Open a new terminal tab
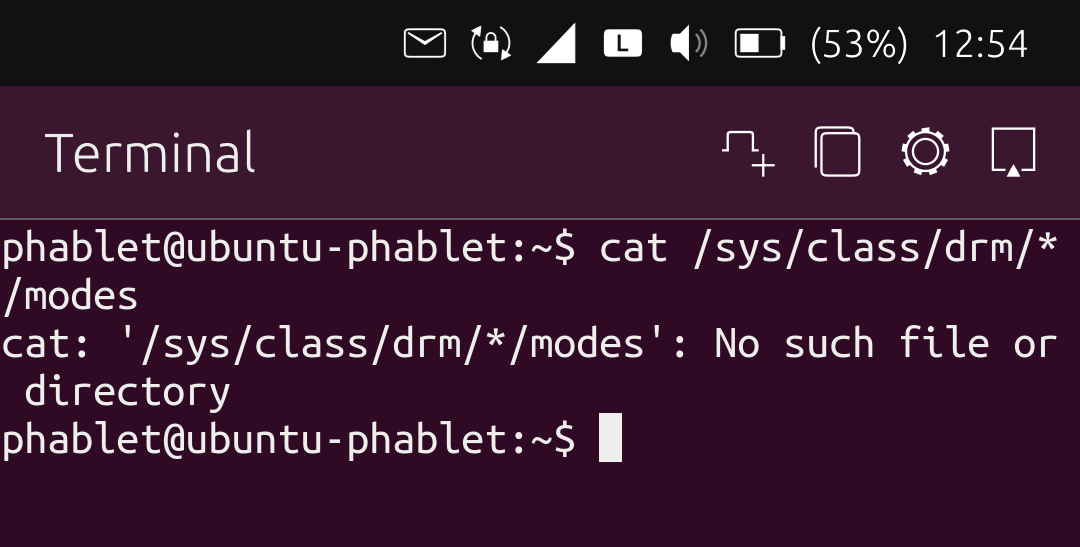The width and height of the screenshot is (1080, 547). pyautogui.click(x=749, y=153)
